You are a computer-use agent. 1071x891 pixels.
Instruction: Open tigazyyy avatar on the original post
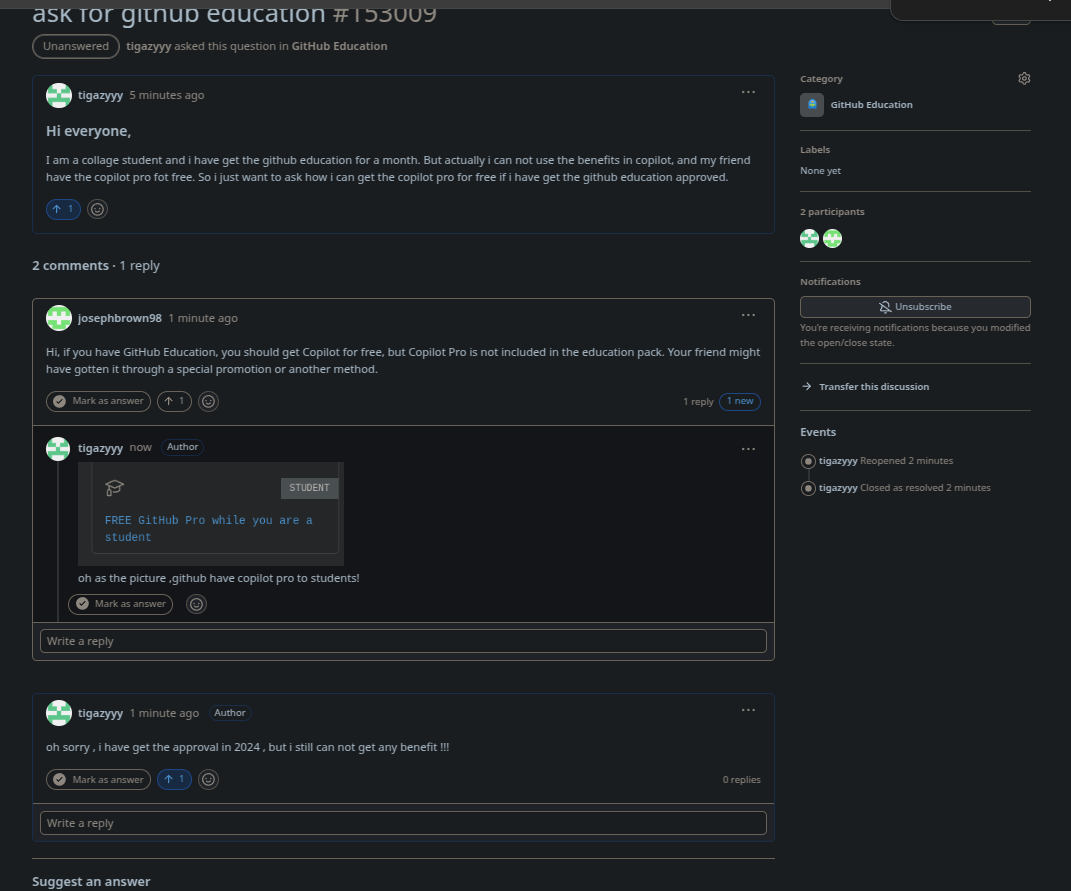(59, 96)
